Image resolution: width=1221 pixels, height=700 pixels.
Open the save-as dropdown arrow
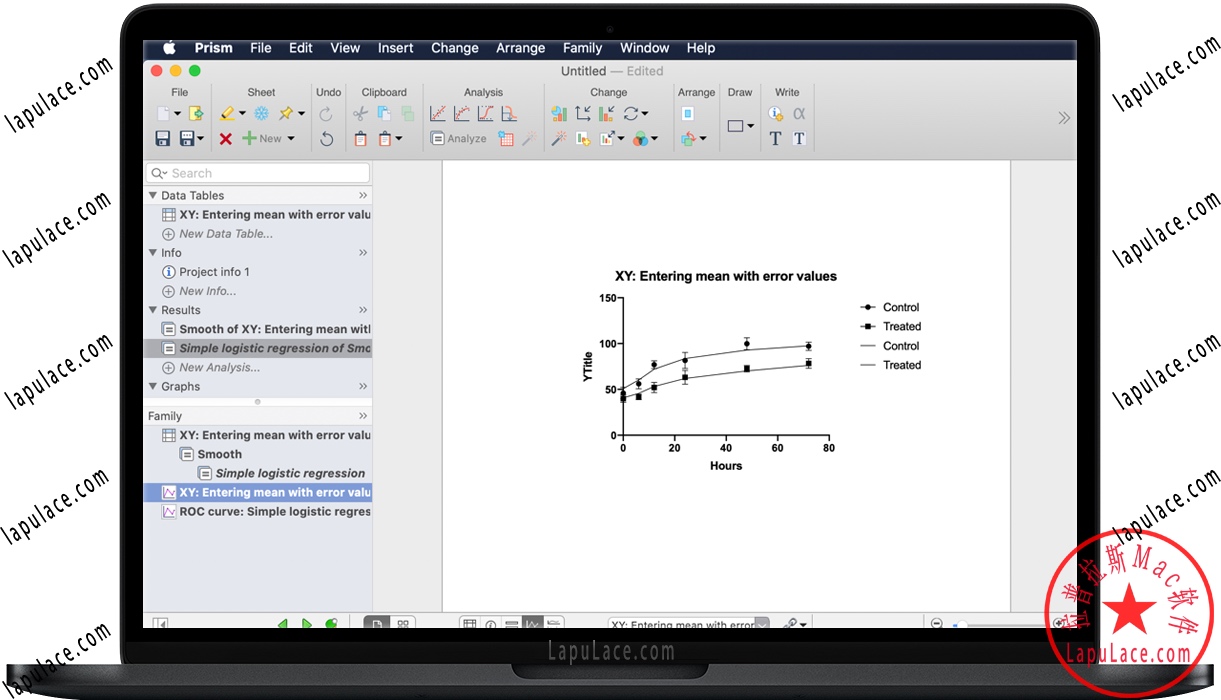click(200, 139)
